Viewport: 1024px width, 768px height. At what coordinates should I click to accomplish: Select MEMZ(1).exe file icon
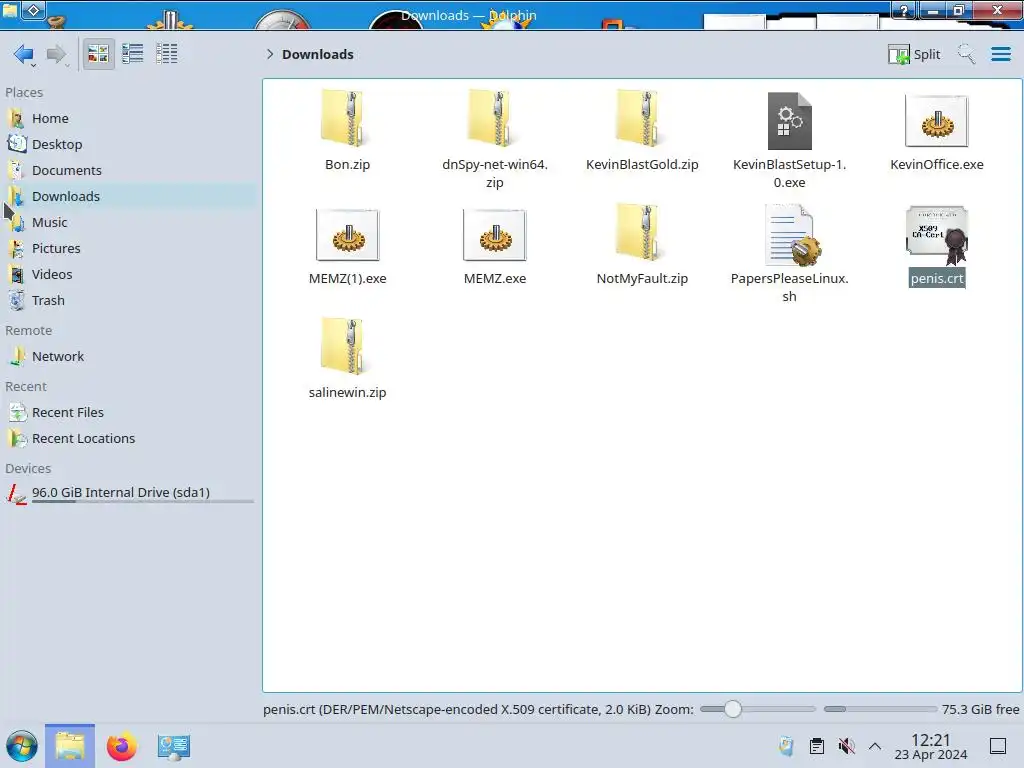click(x=347, y=235)
